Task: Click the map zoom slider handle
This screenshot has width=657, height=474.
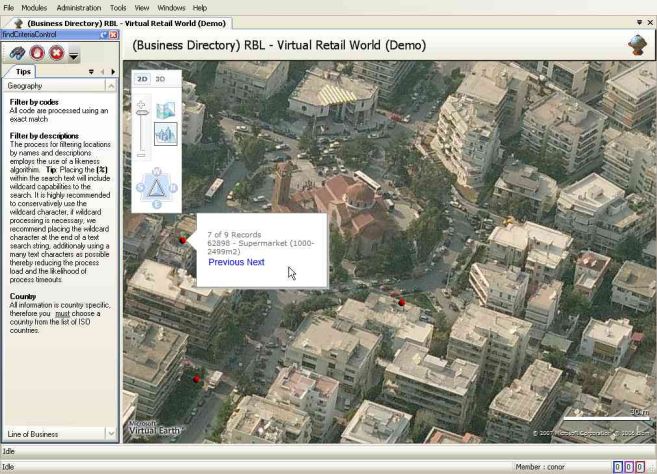Action: coord(142,113)
